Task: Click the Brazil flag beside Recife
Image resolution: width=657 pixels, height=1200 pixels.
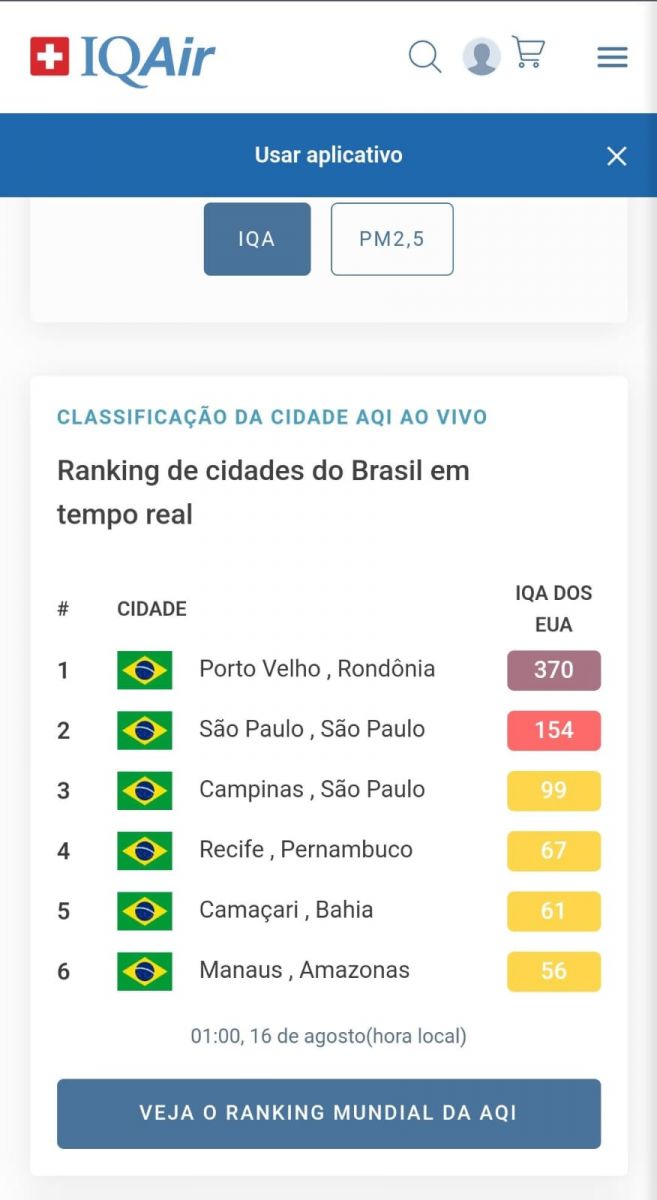Action: point(145,851)
